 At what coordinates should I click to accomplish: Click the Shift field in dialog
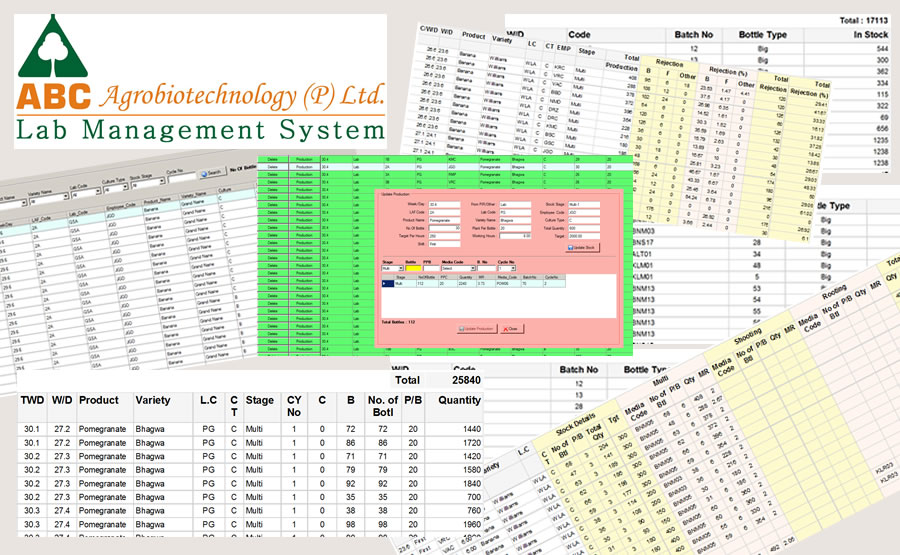click(x=444, y=244)
